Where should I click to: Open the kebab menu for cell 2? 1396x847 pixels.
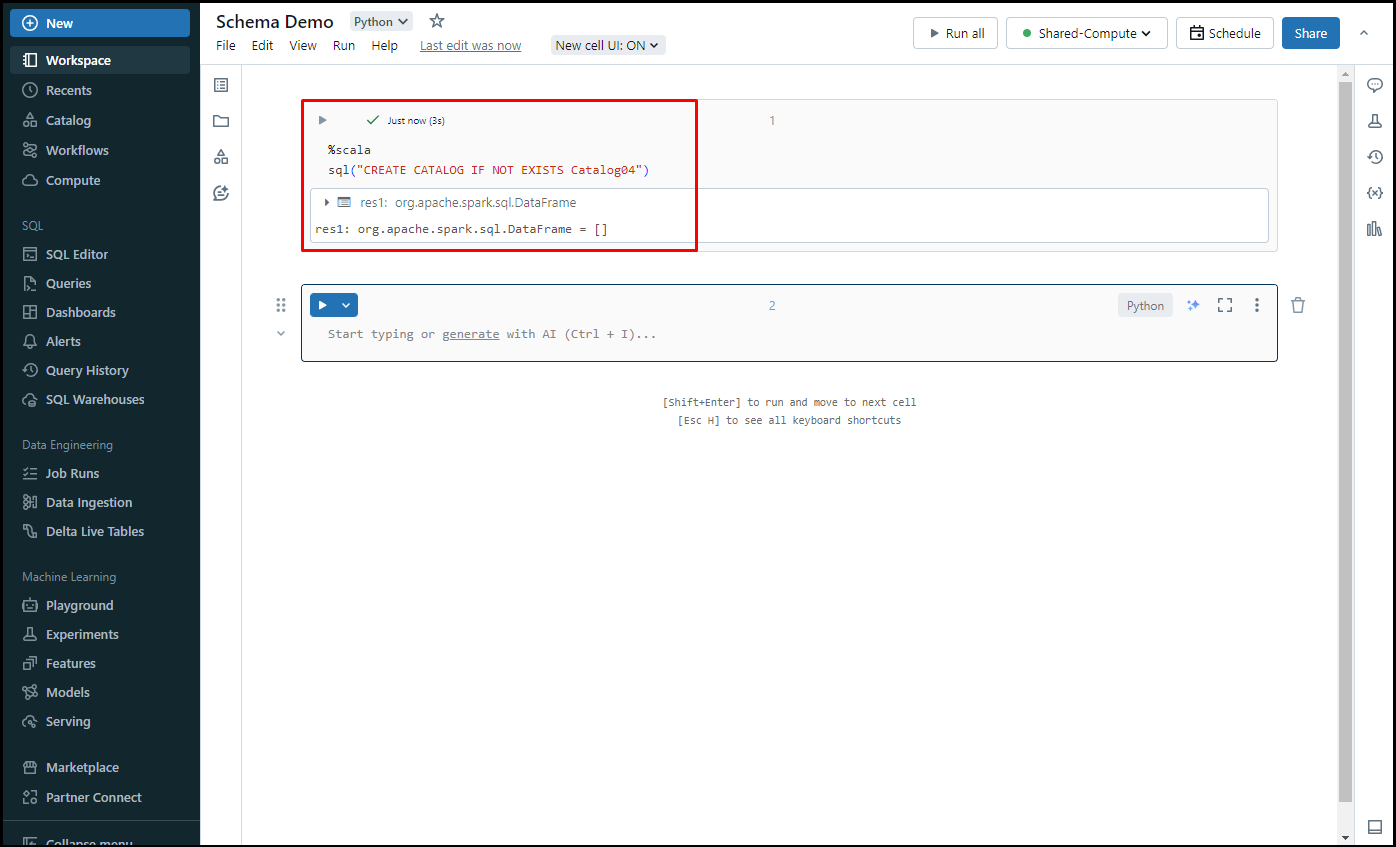coord(1257,305)
